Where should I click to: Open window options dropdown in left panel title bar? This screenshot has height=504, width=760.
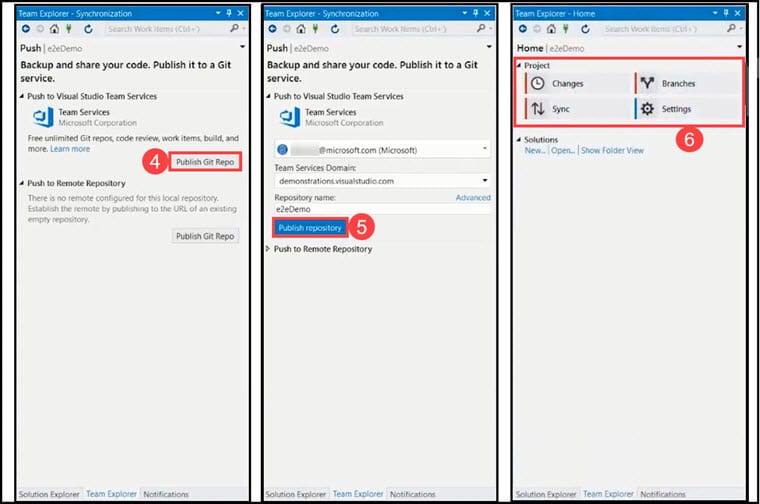pos(218,13)
